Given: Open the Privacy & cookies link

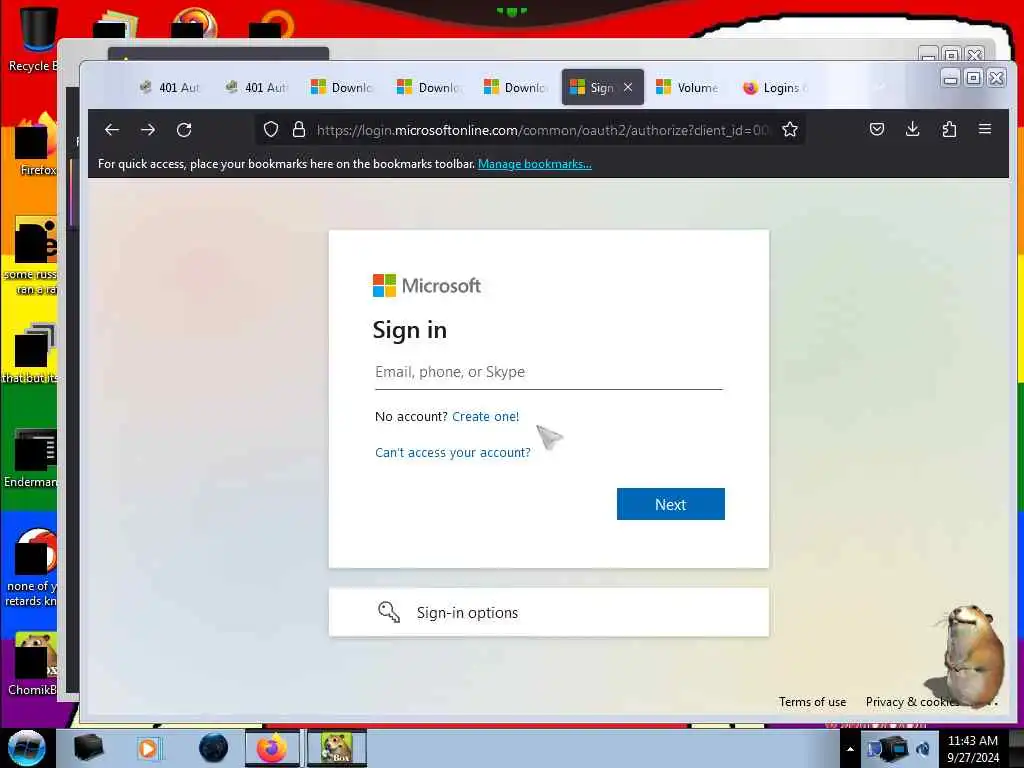Looking at the screenshot, I should [x=912, y=702].
